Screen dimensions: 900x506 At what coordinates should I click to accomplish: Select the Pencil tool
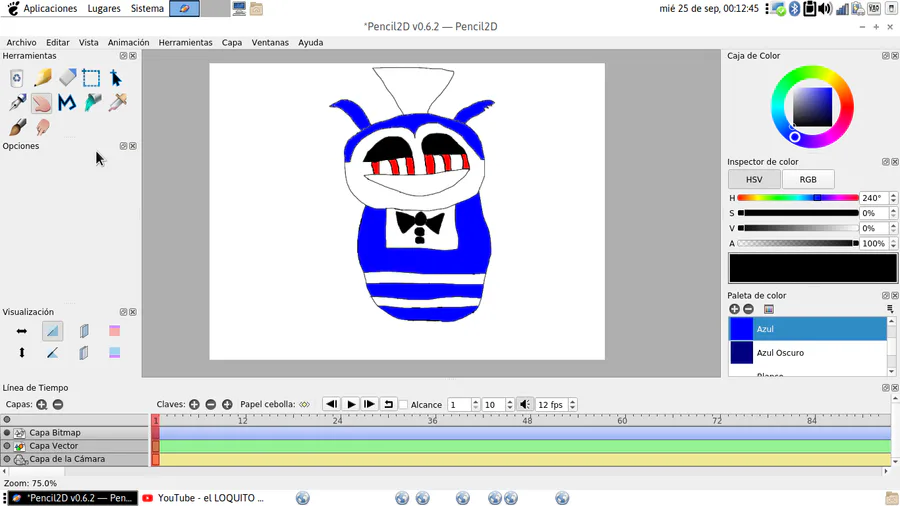pyautogui.click(x=42, y=78)
